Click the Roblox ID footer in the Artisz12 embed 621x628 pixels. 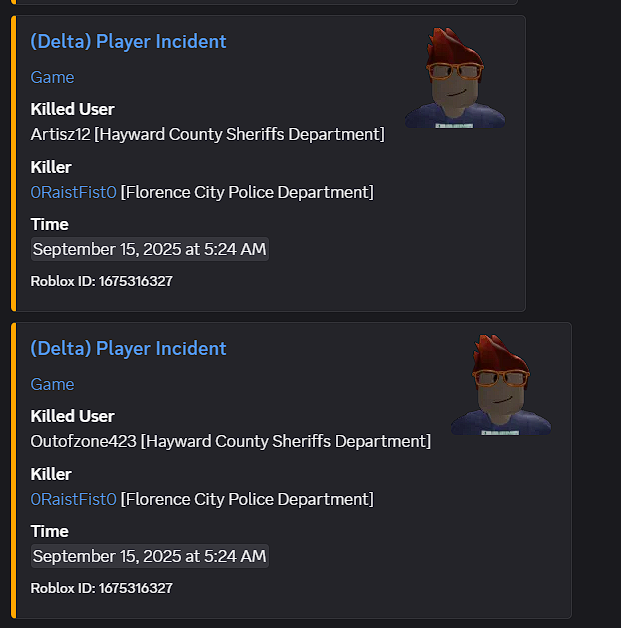point(101,281)
